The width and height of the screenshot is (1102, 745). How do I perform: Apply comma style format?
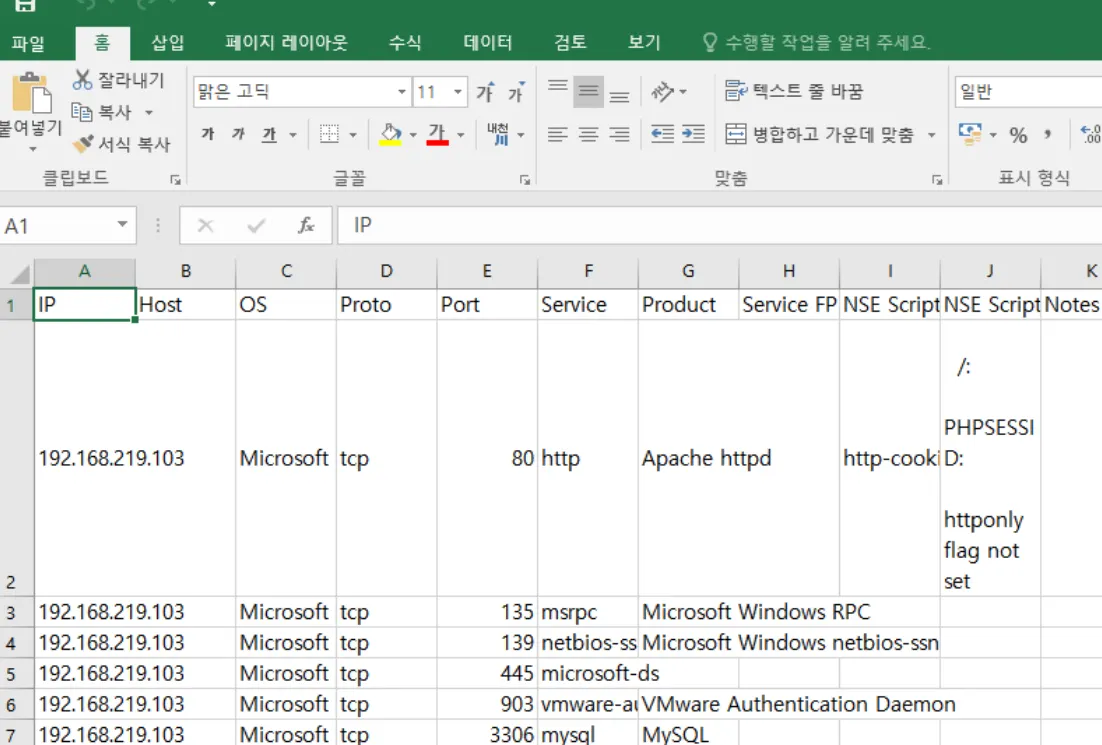(x=1048, y=135)
